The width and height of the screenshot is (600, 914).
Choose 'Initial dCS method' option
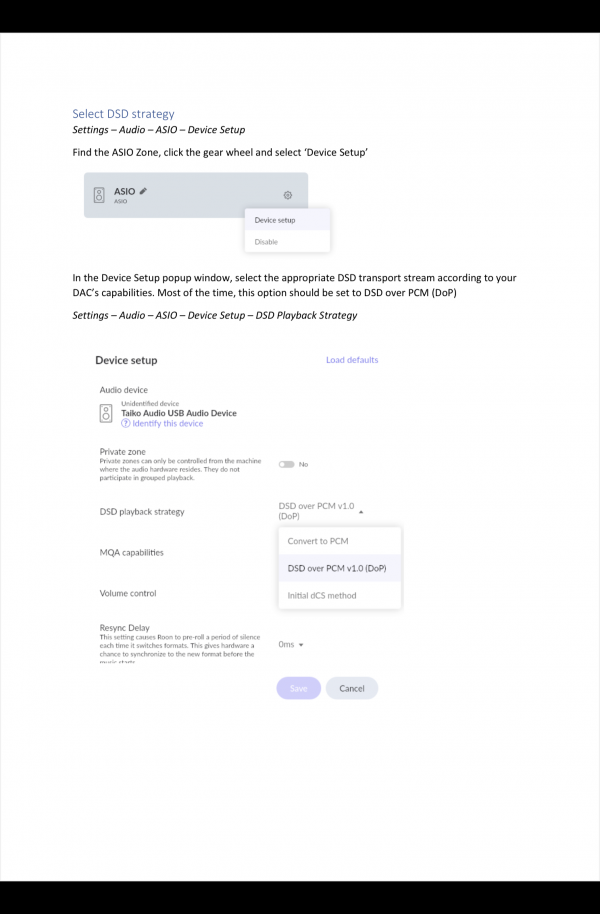[322, 595]
